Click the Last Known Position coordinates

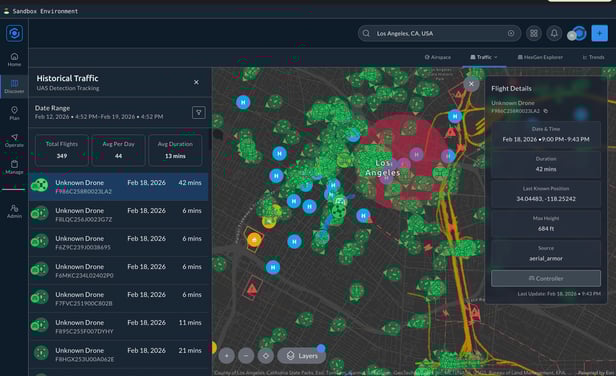pyautogui.click(x=546, y=199)
